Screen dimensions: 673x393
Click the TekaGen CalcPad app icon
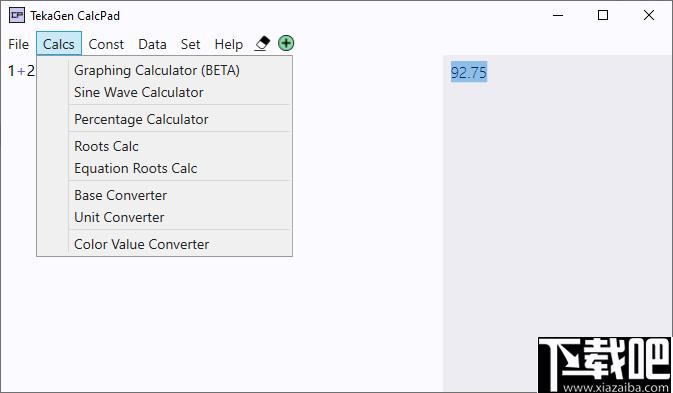point(17,15)
